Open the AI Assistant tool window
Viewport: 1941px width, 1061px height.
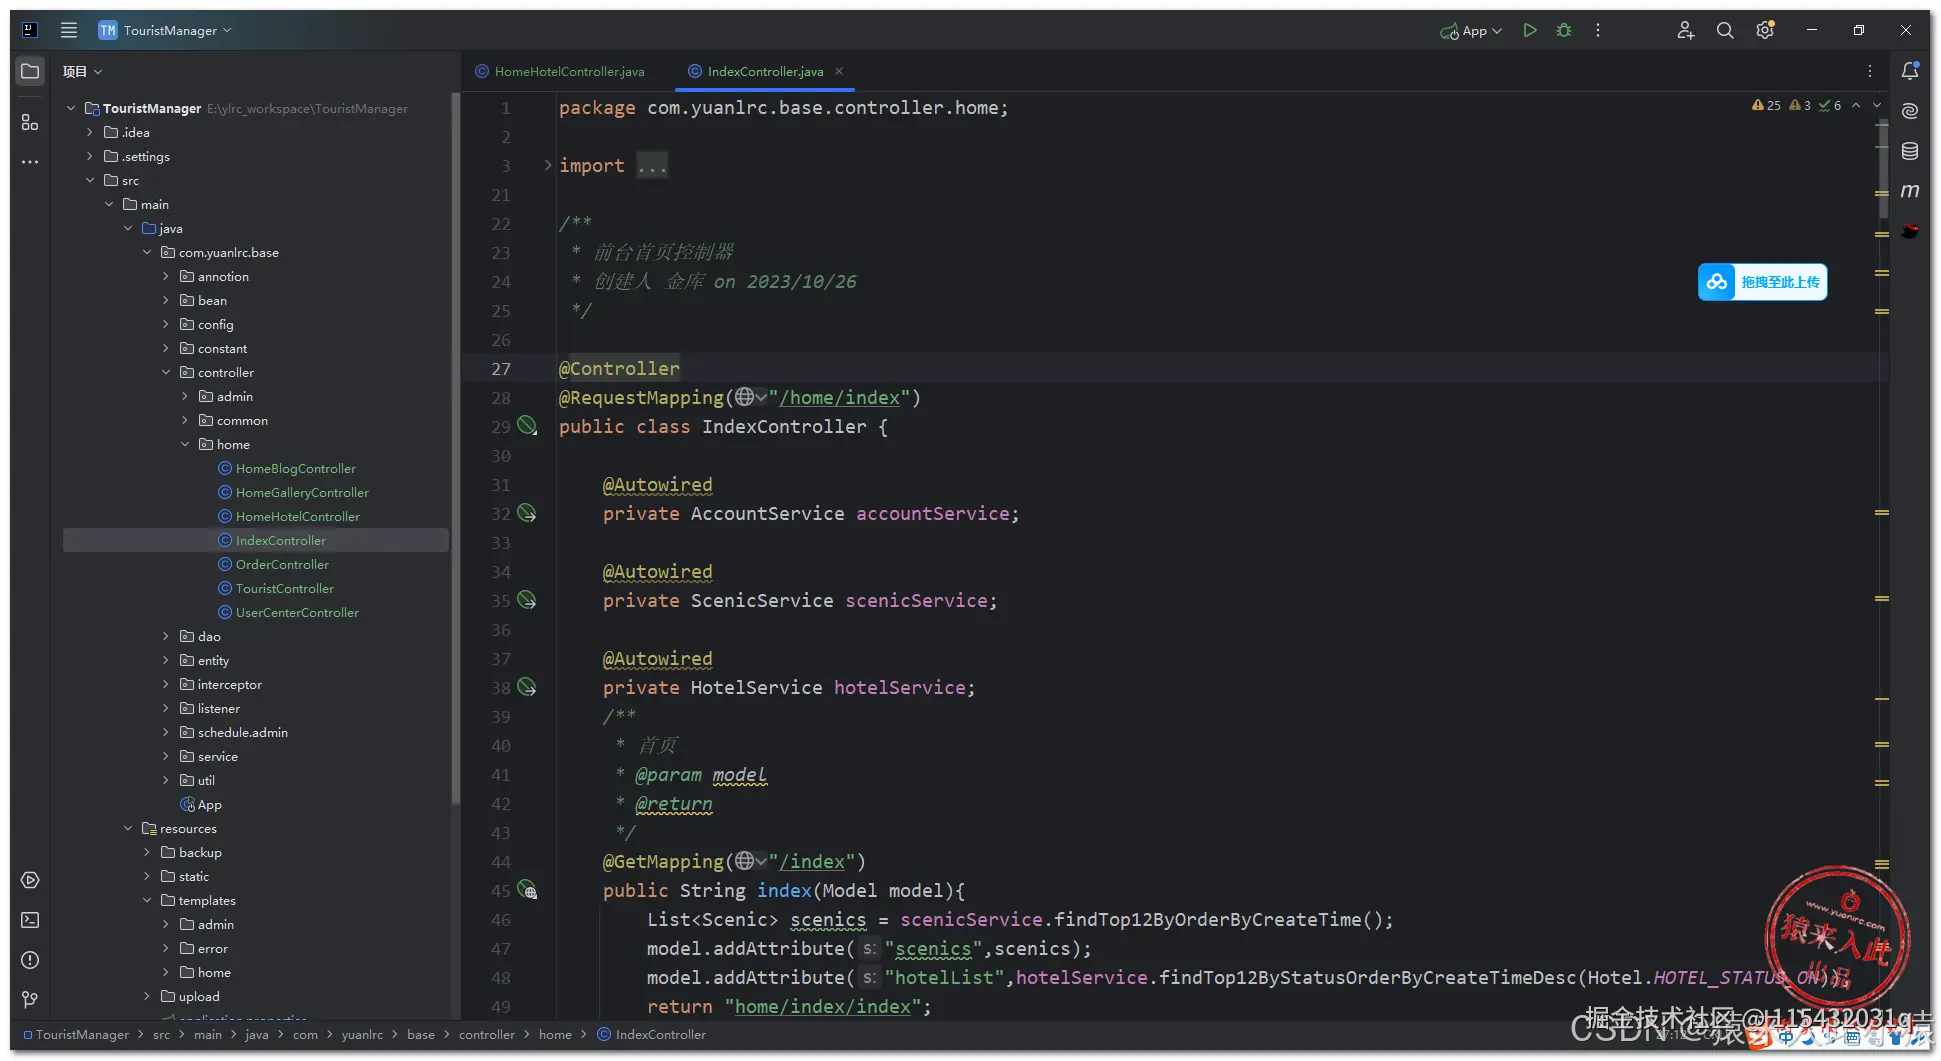click(x=1910, y=111)
